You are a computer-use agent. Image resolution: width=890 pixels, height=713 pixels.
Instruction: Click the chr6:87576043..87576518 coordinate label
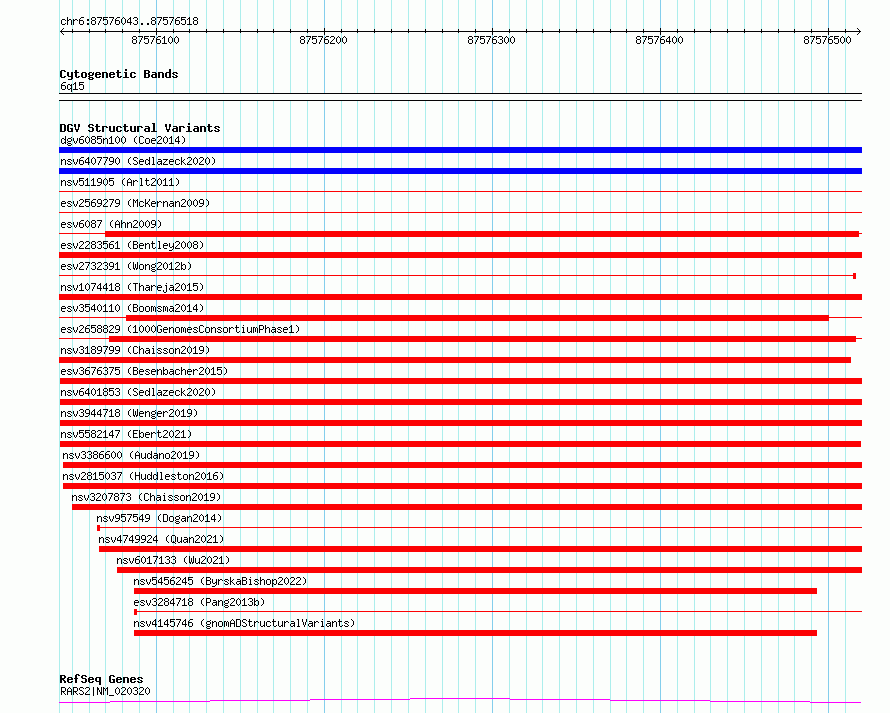[129, 22]
